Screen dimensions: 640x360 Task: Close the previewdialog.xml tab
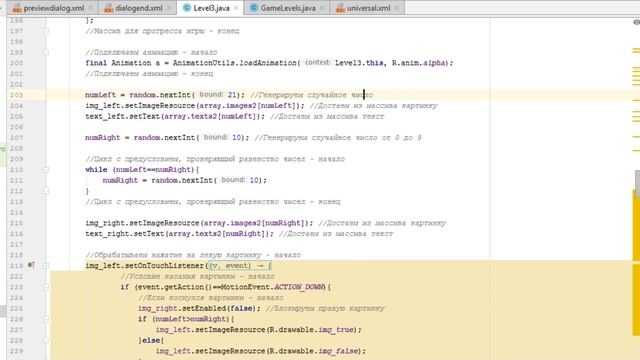[x=91, y=8]
